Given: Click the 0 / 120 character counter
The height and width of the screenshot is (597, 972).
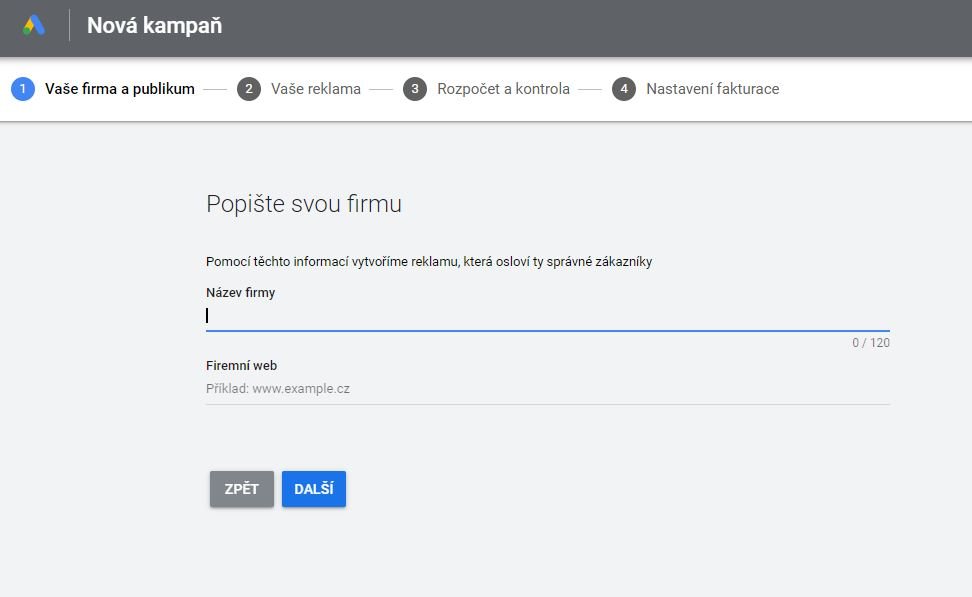Looking at the screenshot, I should coord(870,343).
